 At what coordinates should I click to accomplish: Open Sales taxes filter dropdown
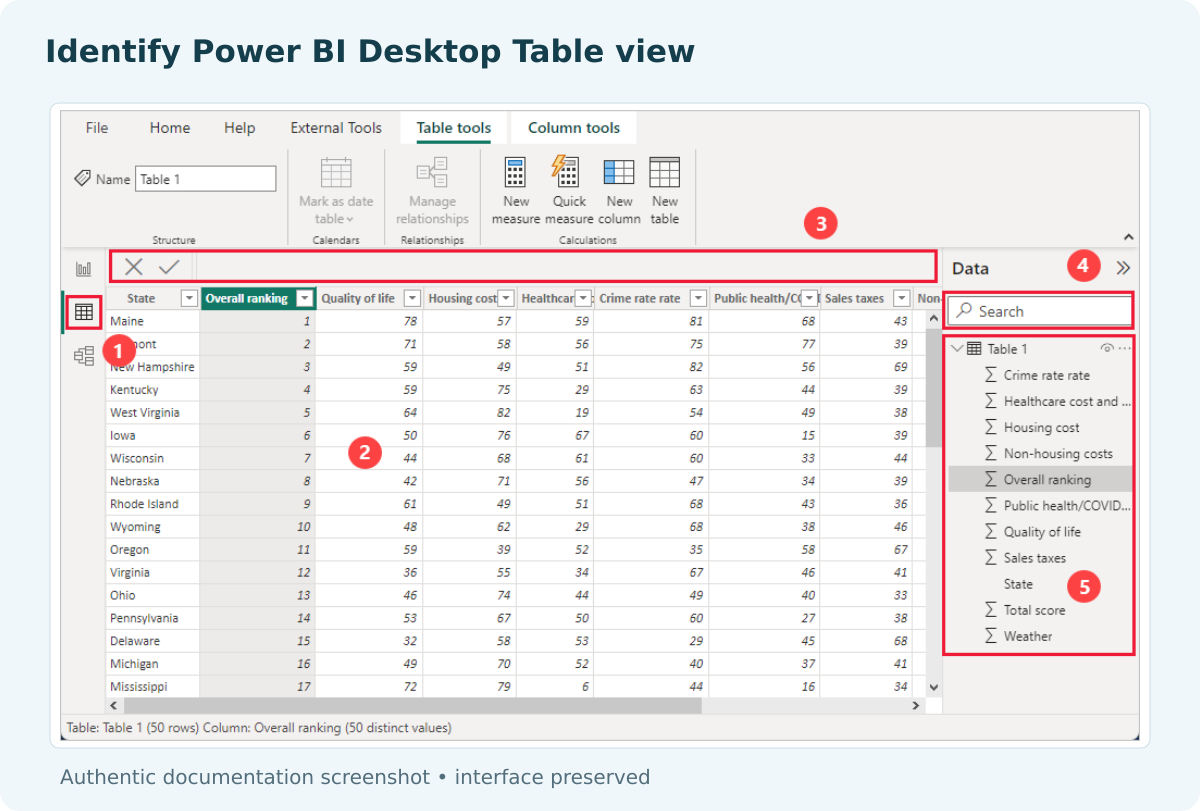click(902, 298)
